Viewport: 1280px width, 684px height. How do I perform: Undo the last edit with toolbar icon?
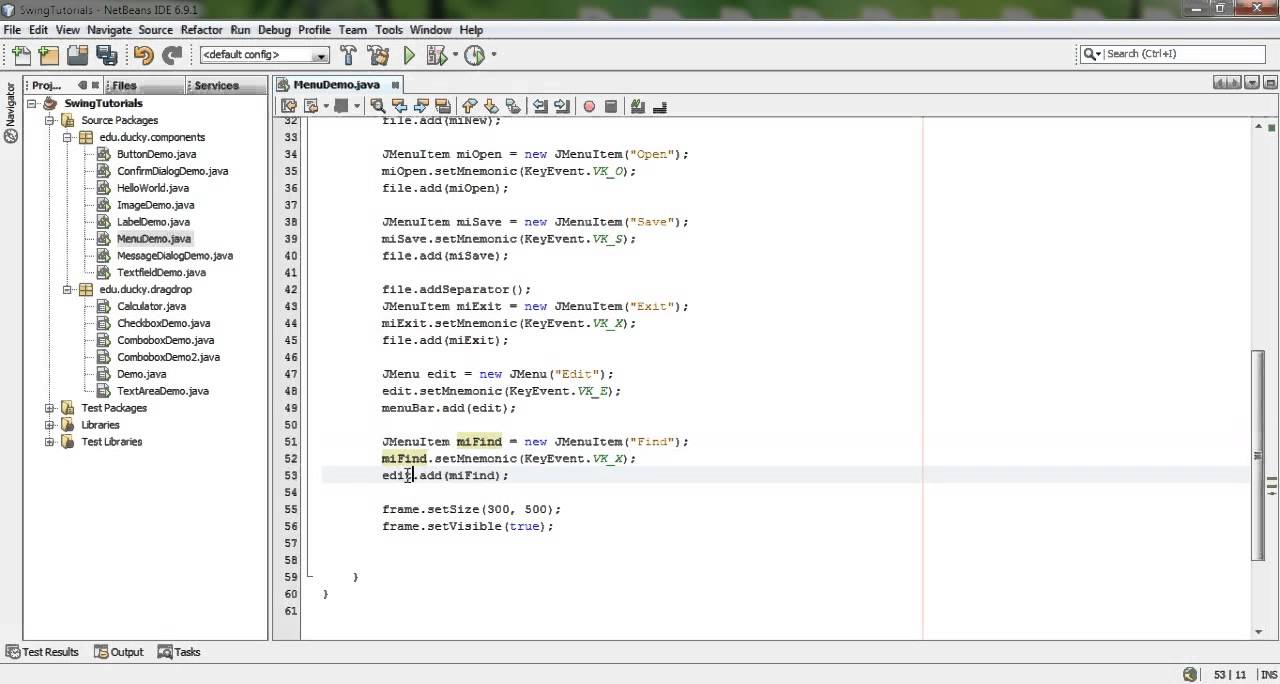pyautogui.click(x=143, y=55)
